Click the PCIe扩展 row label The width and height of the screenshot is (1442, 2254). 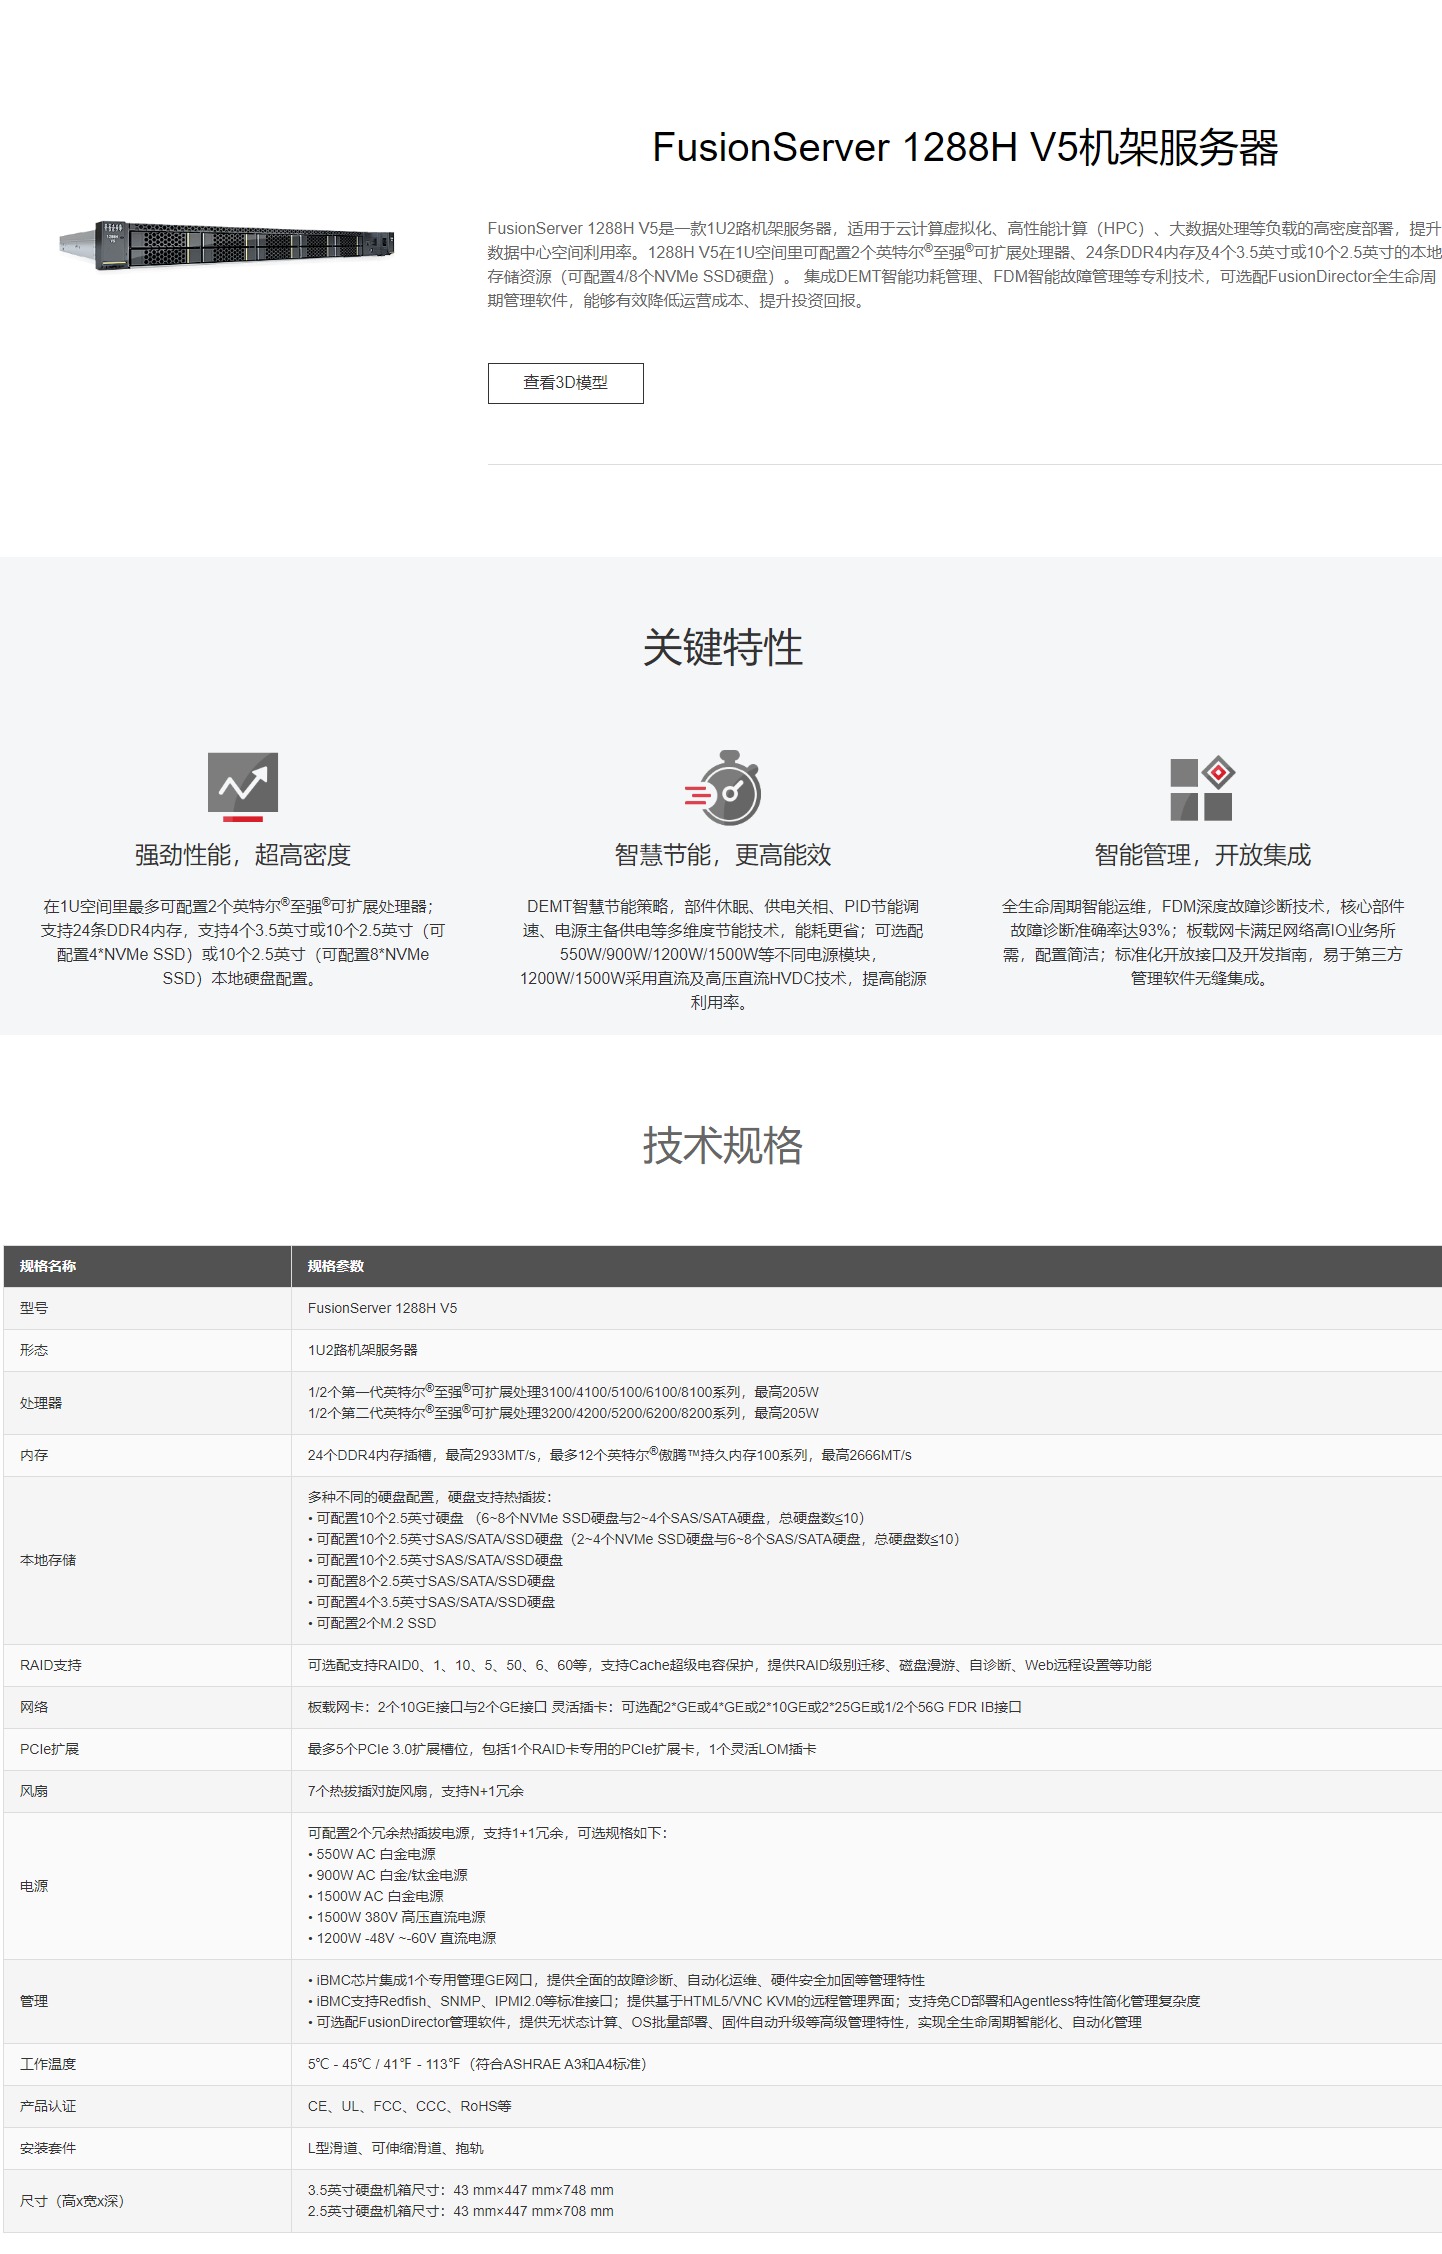click(49, 1749)
